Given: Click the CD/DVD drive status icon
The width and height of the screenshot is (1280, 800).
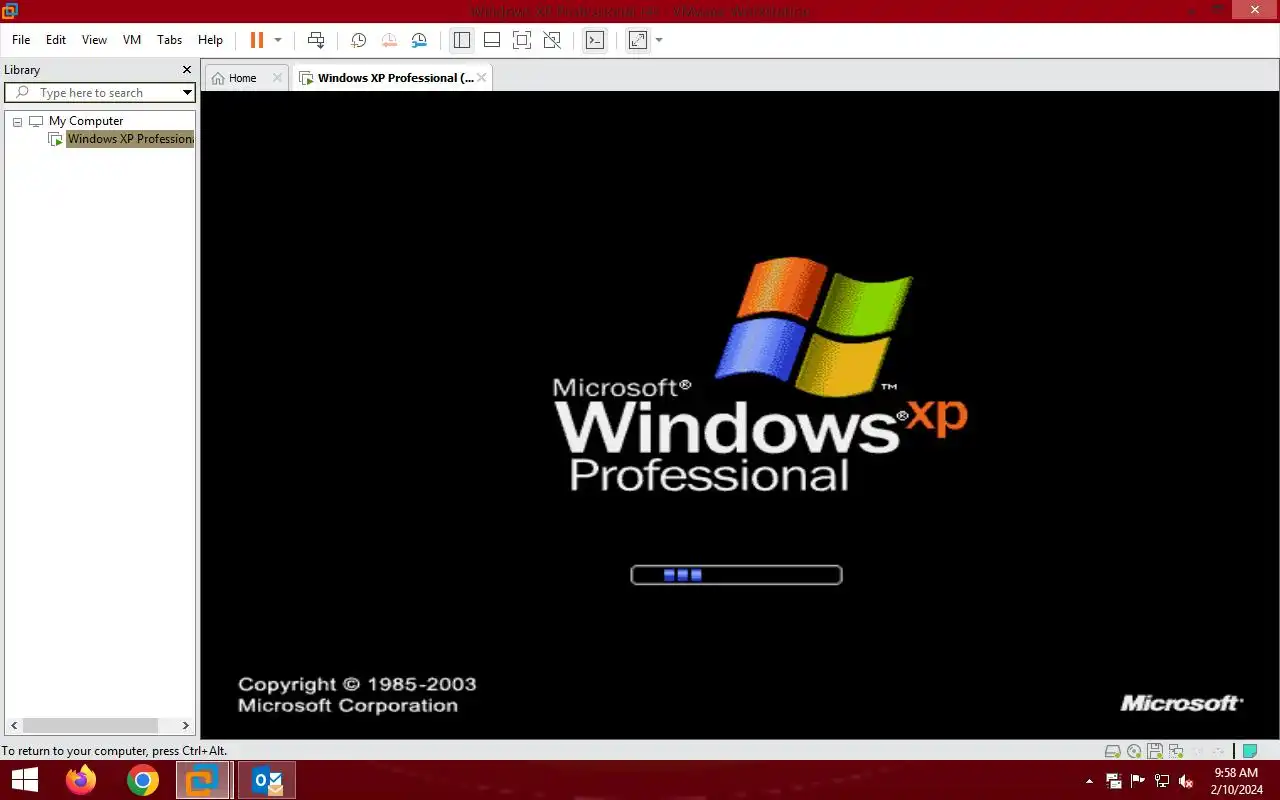Looking at the screenshot, I should (x=1134, y=751).
